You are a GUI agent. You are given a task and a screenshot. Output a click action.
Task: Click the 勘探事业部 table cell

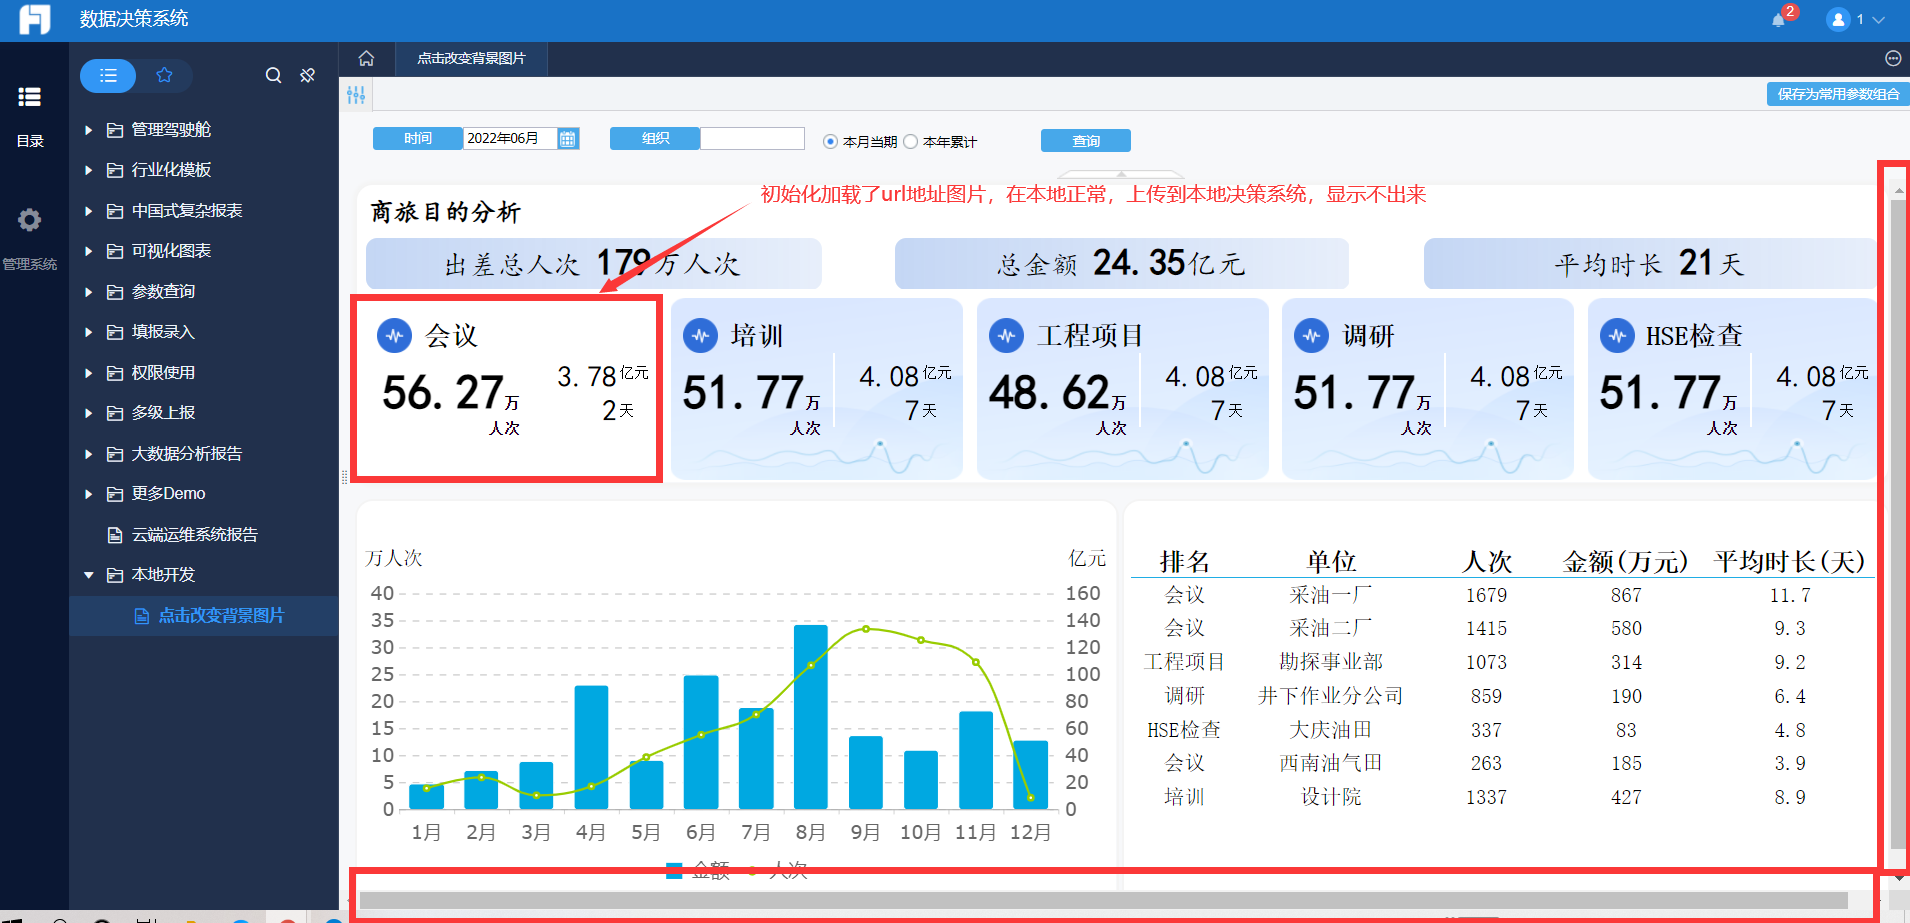click(x=1331, y=663)
